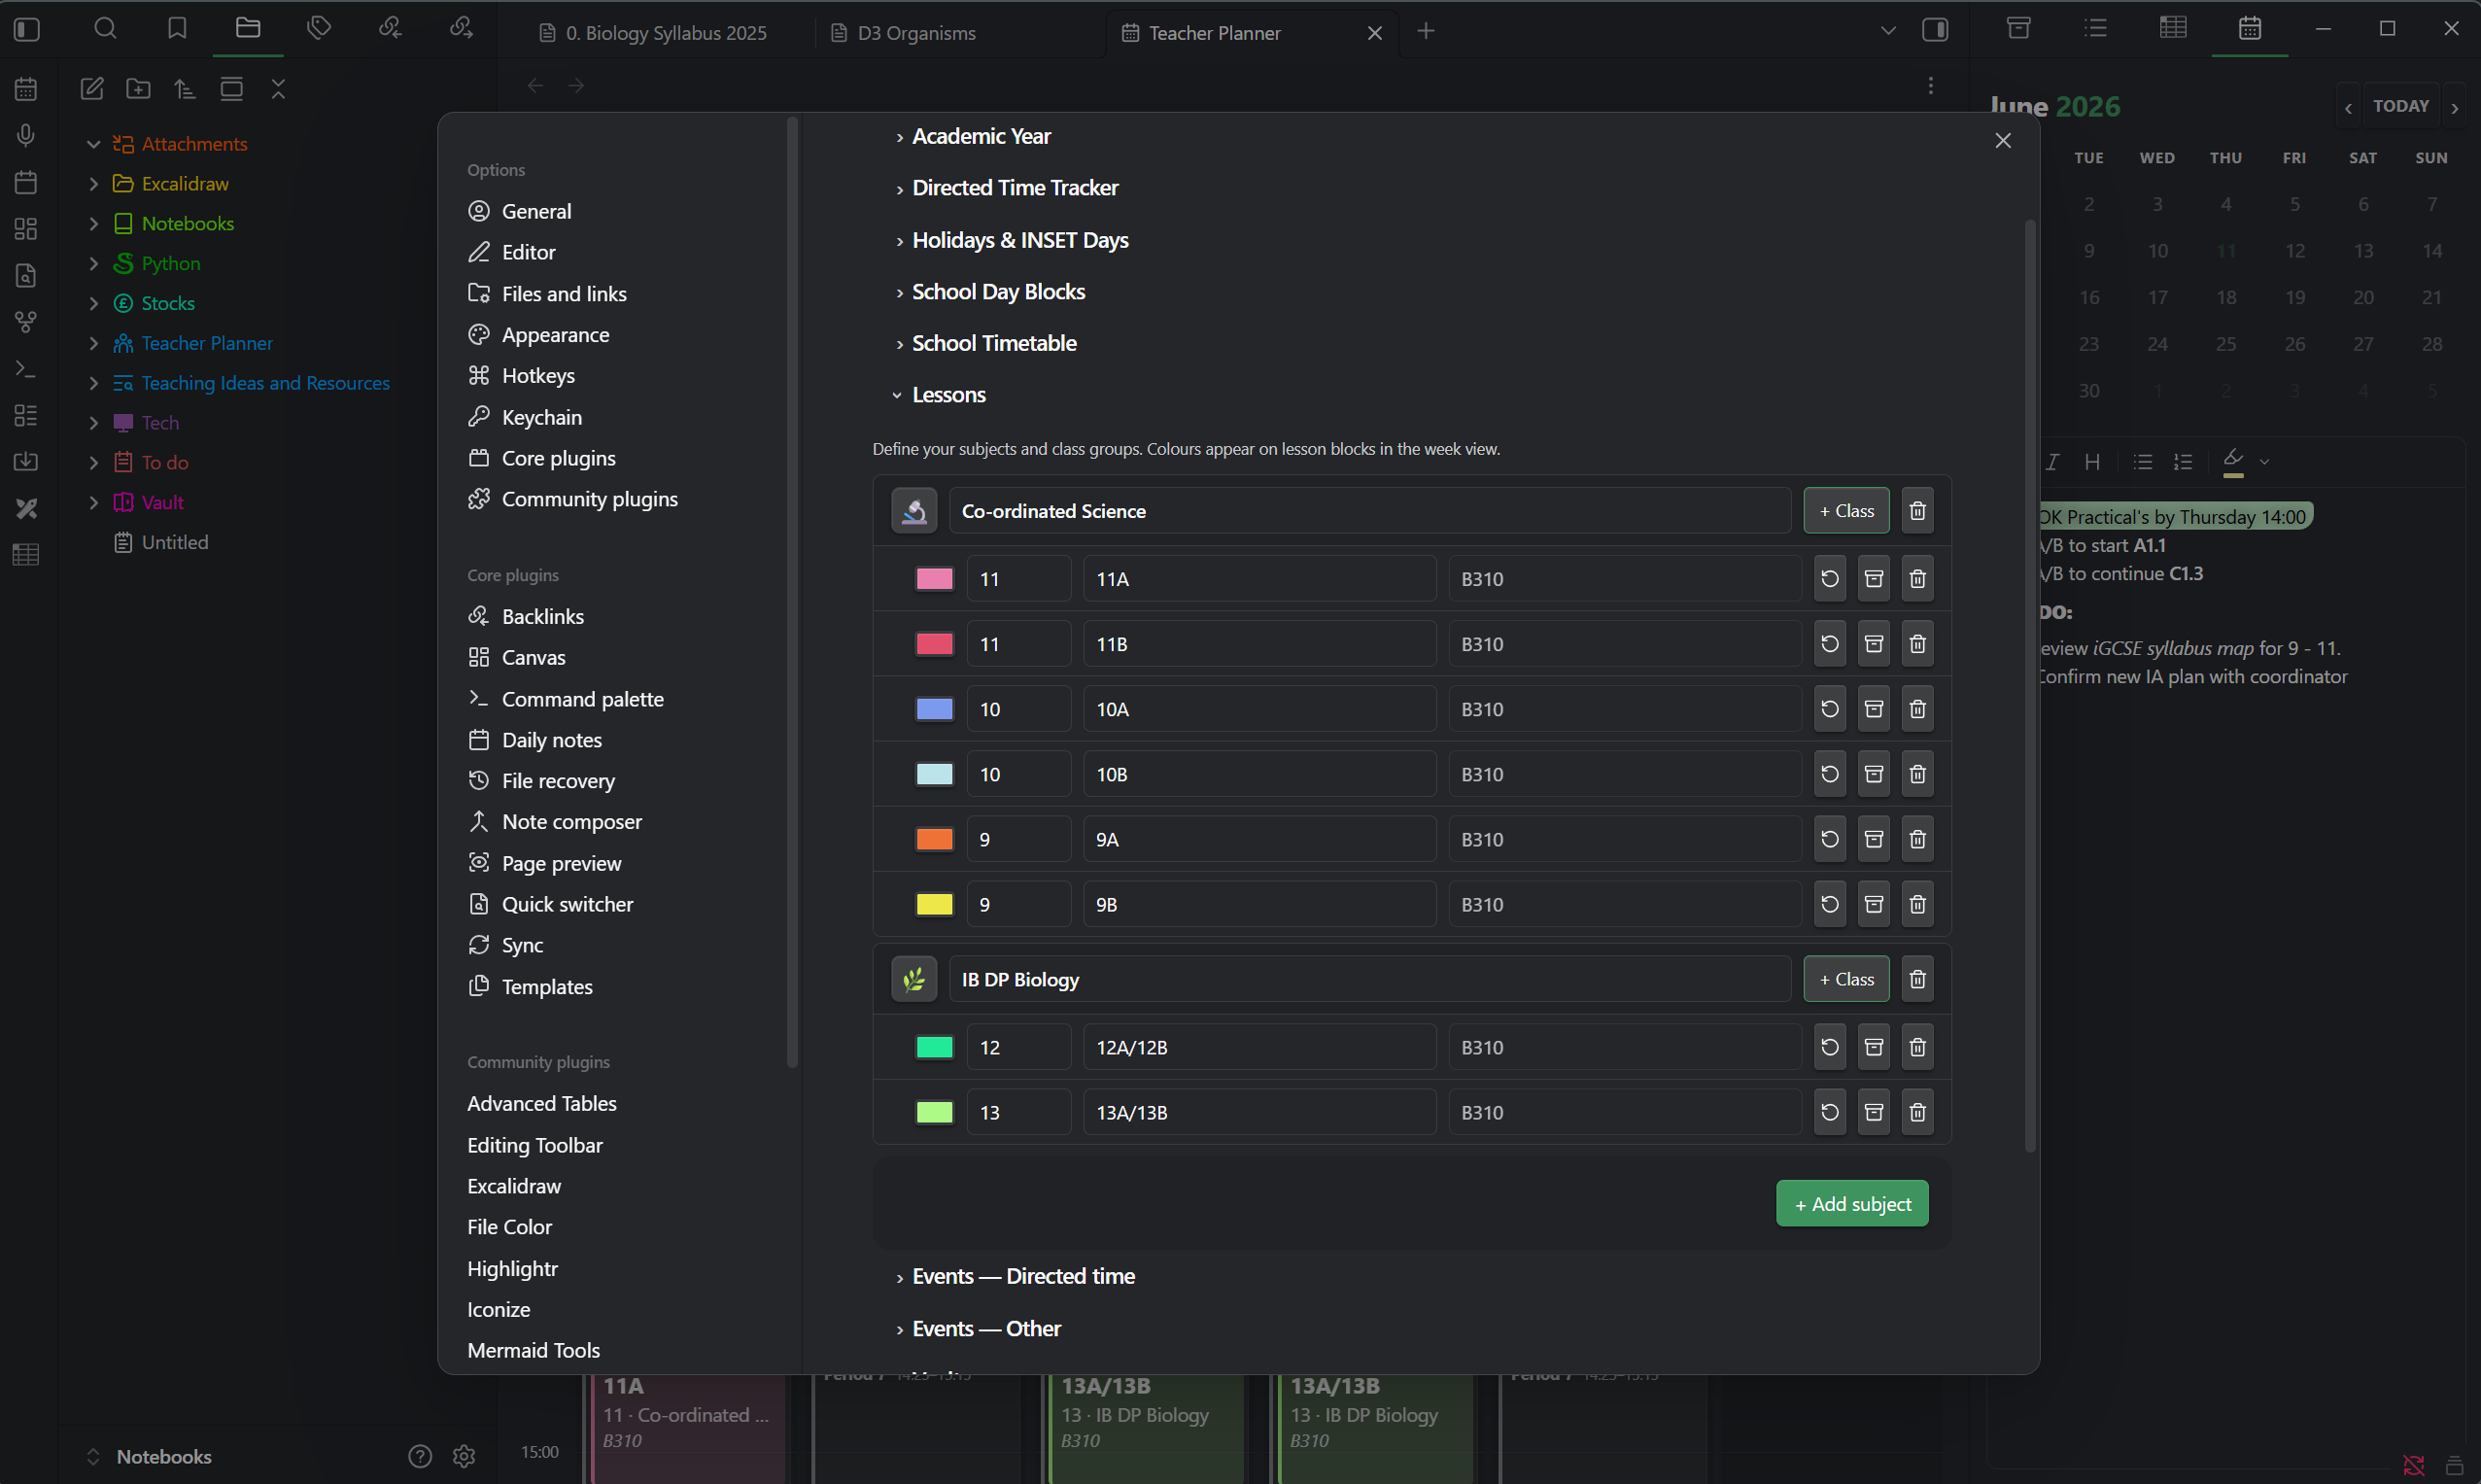Switch to the D3 Organisms tab

pyautogui.click(x=916, y=33)
